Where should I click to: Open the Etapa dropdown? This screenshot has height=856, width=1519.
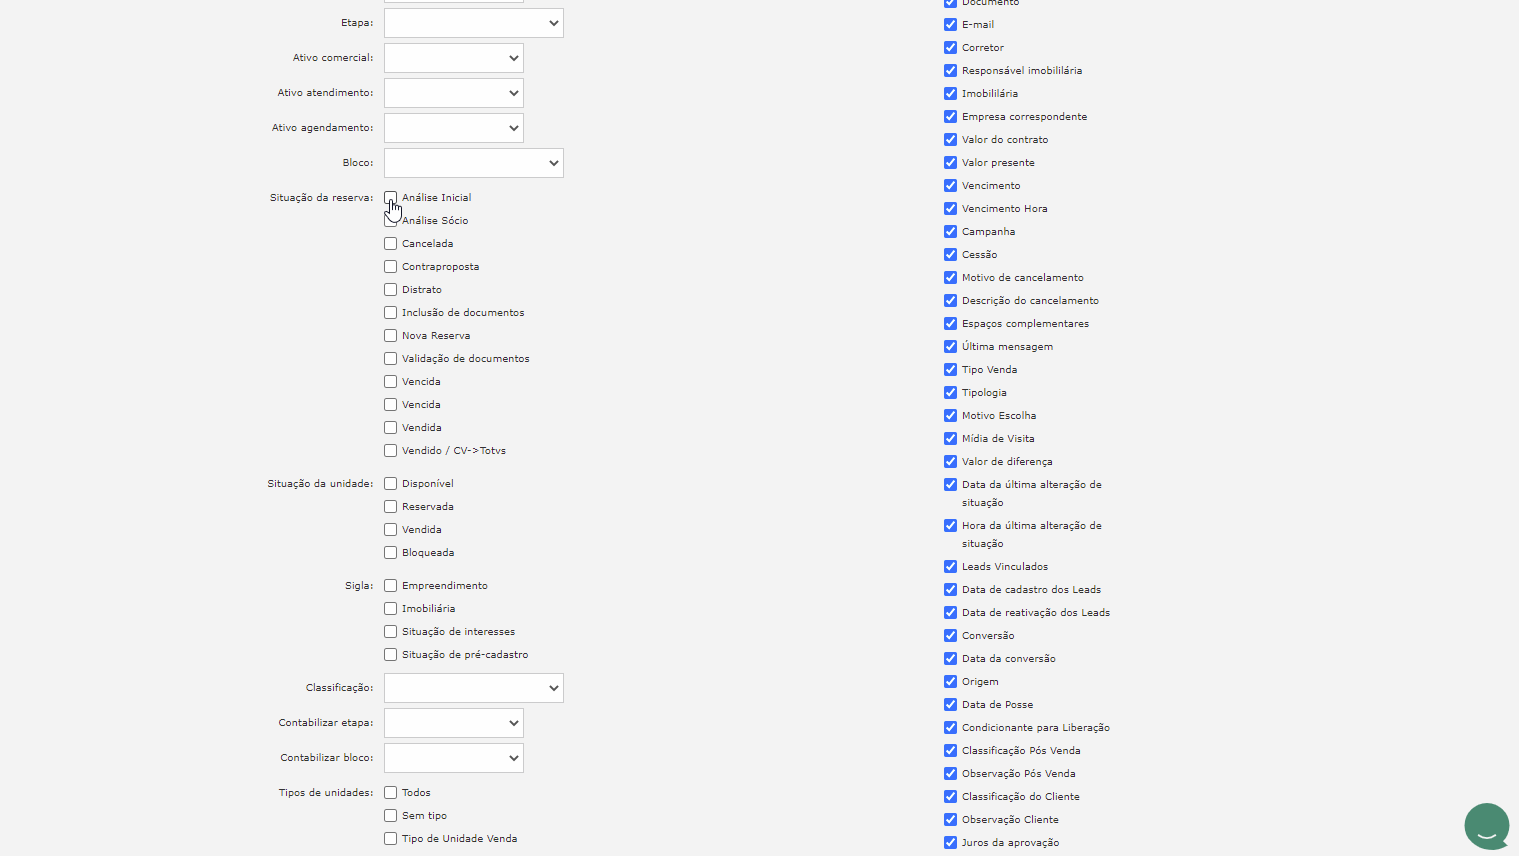click(474, 23)
